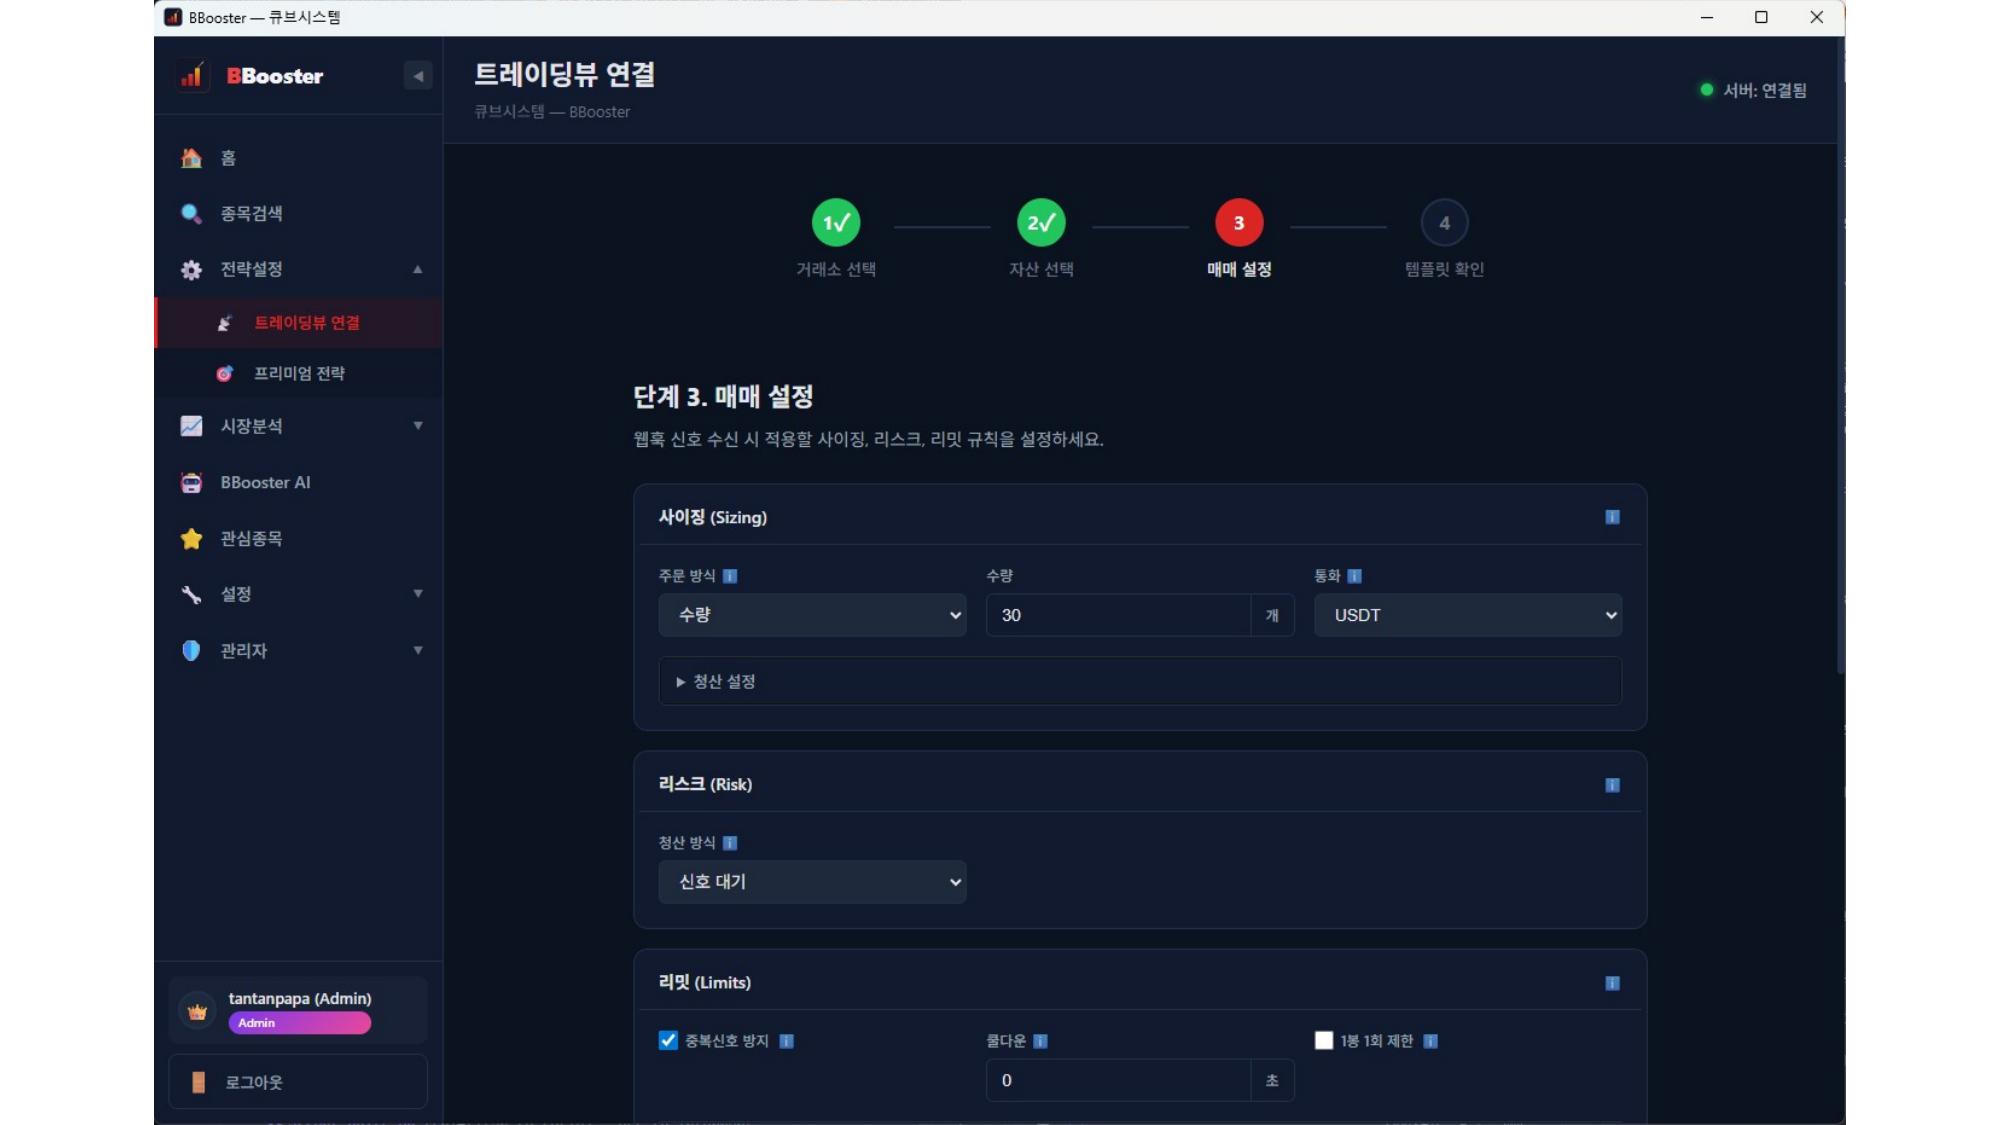Click the 리스크 (Risk) info icon
Image resolution: width=2001 pixels, height=1125 pixels.
click(1611, 785)
